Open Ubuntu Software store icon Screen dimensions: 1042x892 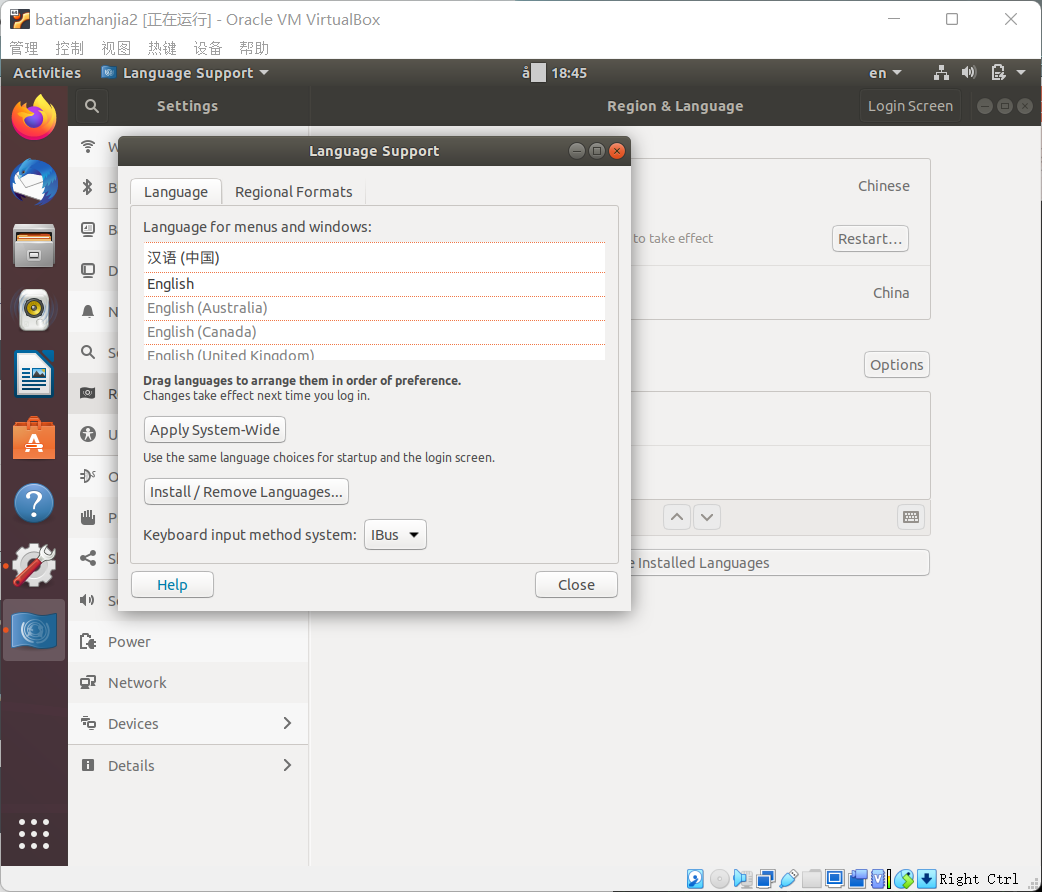[x=34, y=438]
